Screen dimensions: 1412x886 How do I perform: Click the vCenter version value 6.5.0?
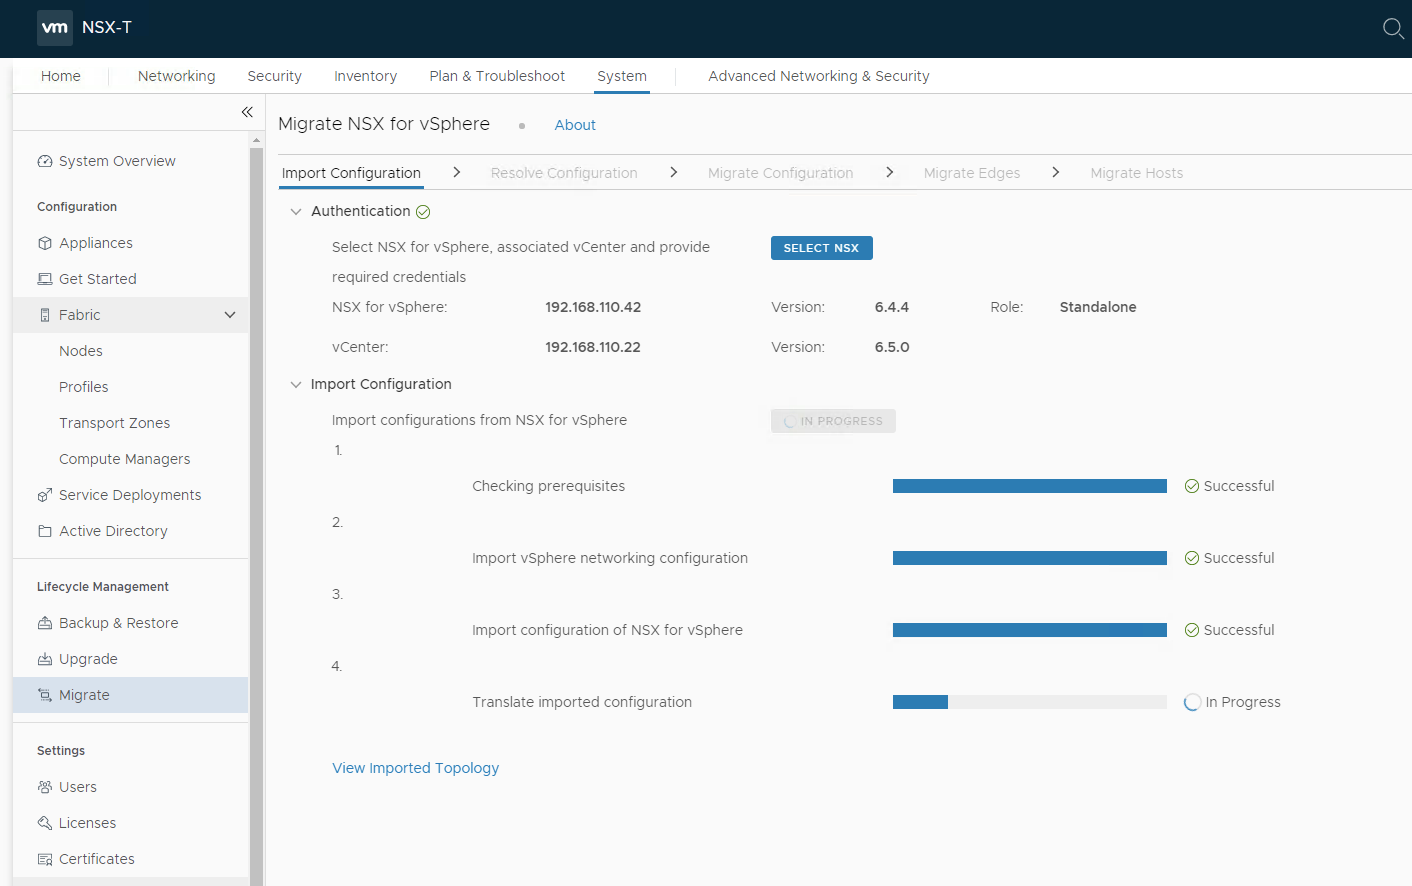(x=892, y=347)
